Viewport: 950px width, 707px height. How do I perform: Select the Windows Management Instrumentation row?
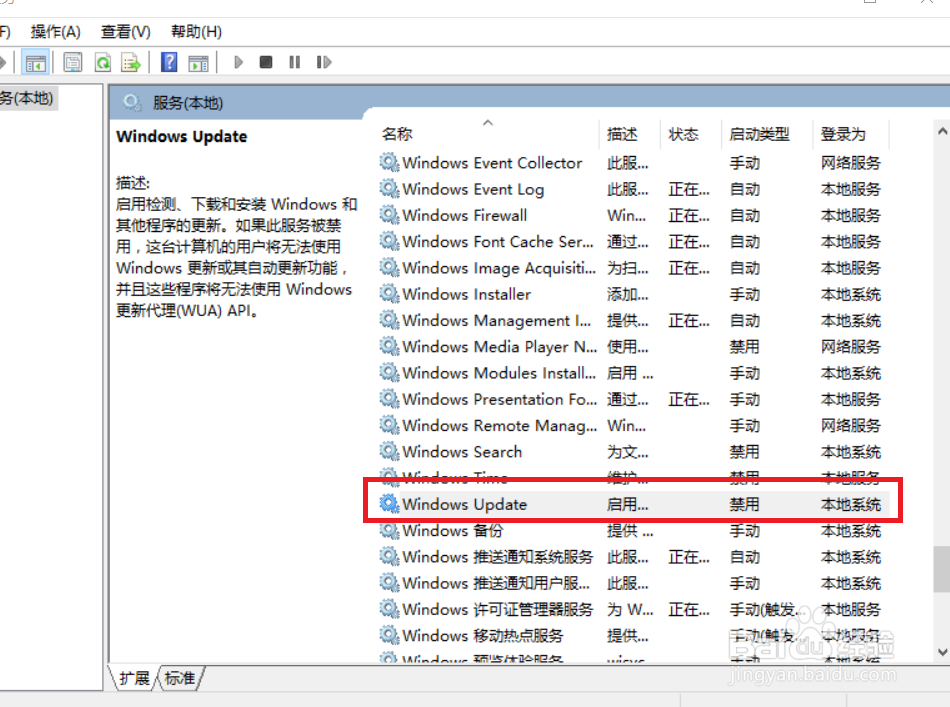coord(633,320)
